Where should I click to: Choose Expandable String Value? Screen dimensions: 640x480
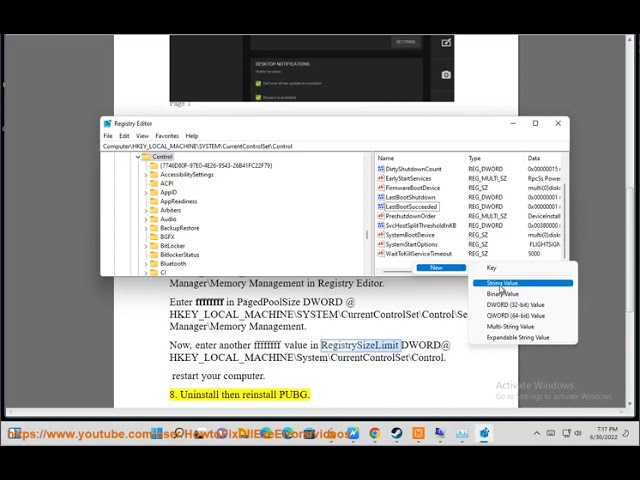523,338
